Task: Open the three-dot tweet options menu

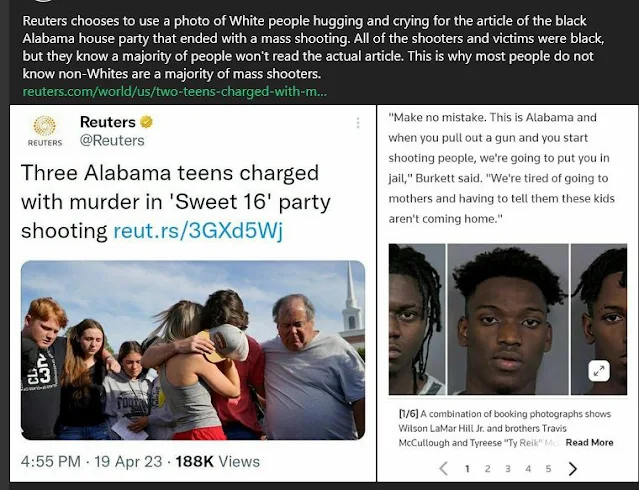Action: tap(358, 123)
